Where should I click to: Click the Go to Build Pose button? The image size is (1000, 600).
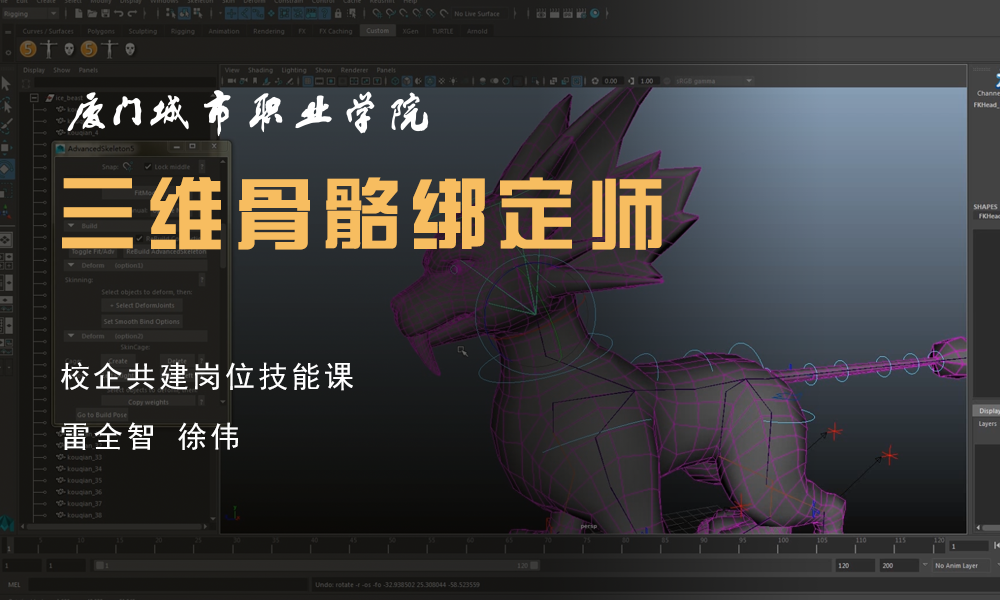(102, 414)
